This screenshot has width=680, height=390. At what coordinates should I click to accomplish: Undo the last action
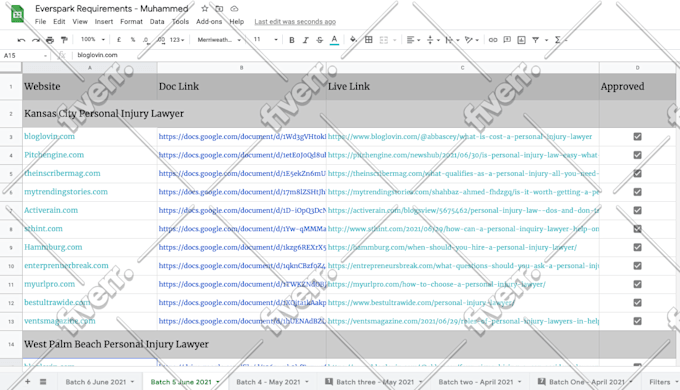(x=21, y=40)
